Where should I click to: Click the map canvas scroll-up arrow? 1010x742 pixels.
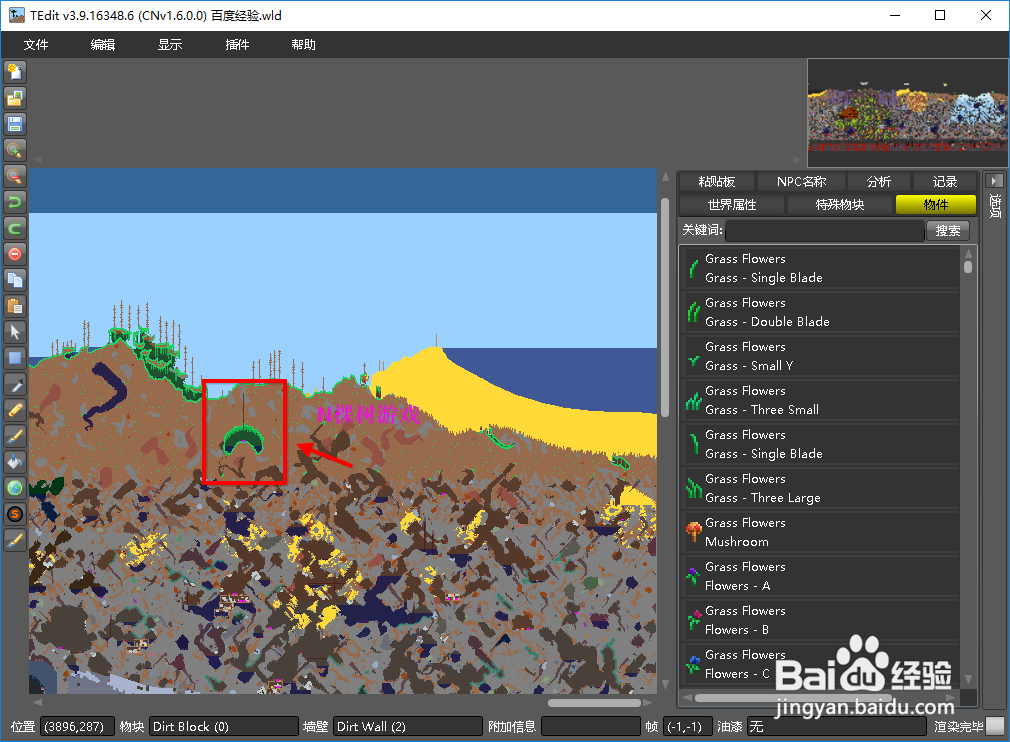665,177
